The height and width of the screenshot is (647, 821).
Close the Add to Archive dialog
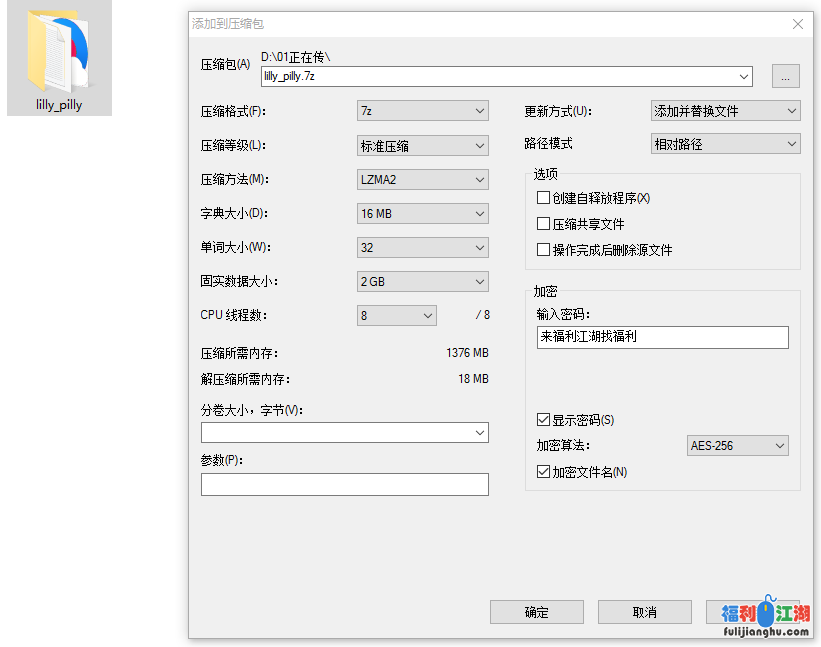click(x=797, y=24)
